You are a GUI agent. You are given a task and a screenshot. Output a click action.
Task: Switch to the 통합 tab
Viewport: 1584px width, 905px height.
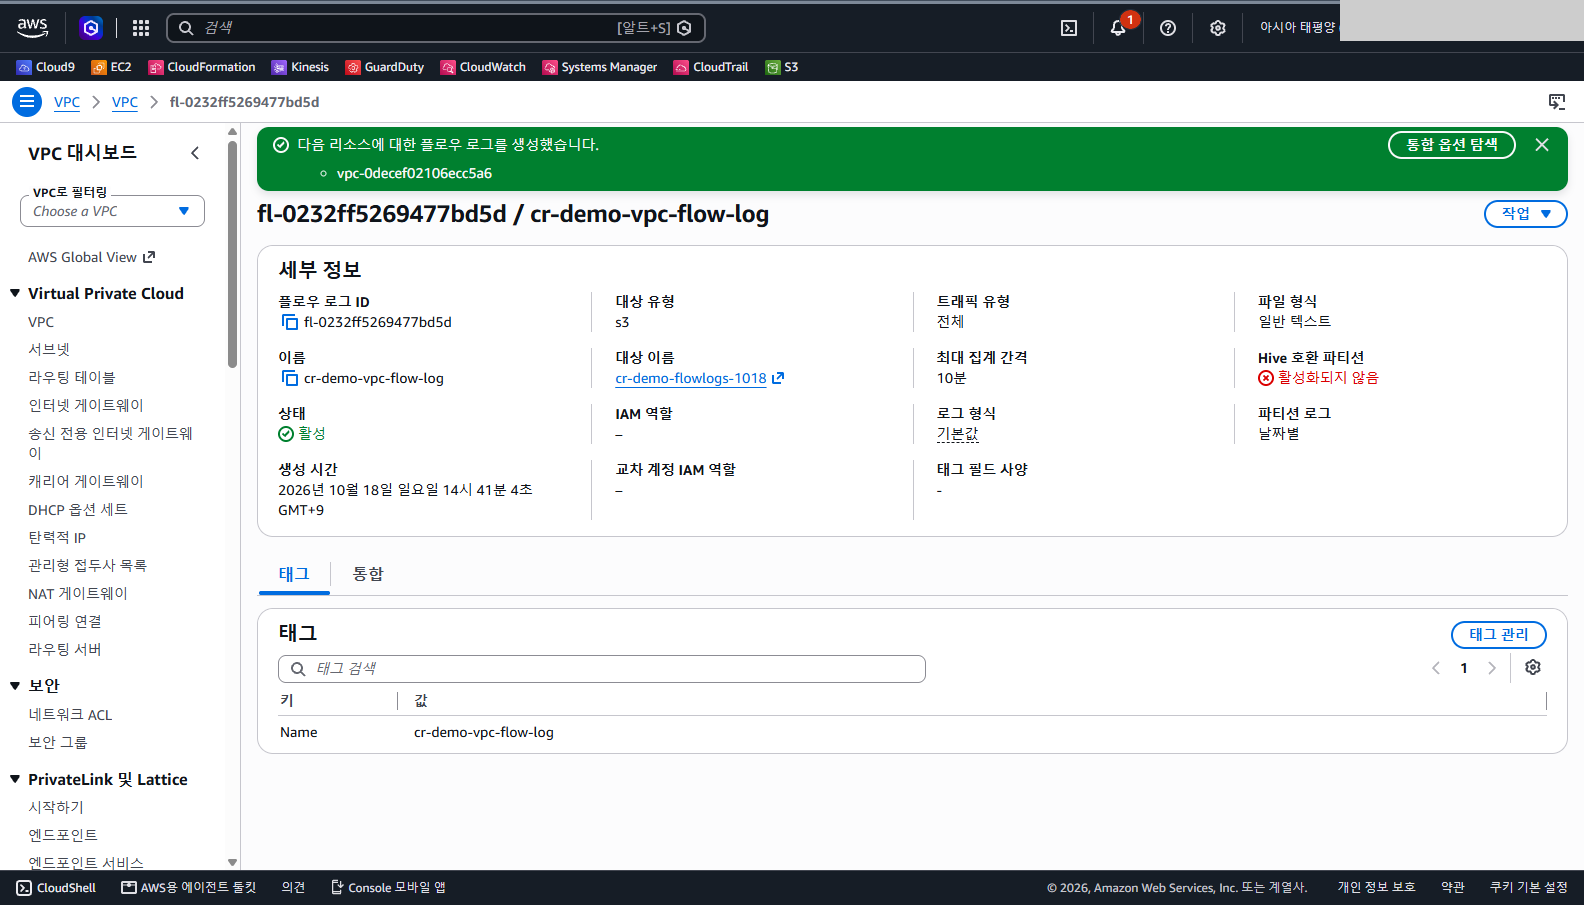point(368,574)
